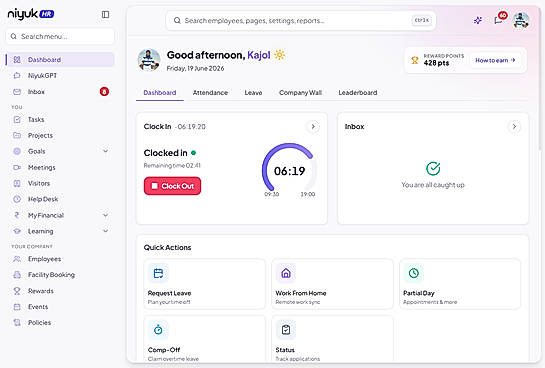Click the sun icon beside Kajol
545x368 pixels.
tap(280, 55)
